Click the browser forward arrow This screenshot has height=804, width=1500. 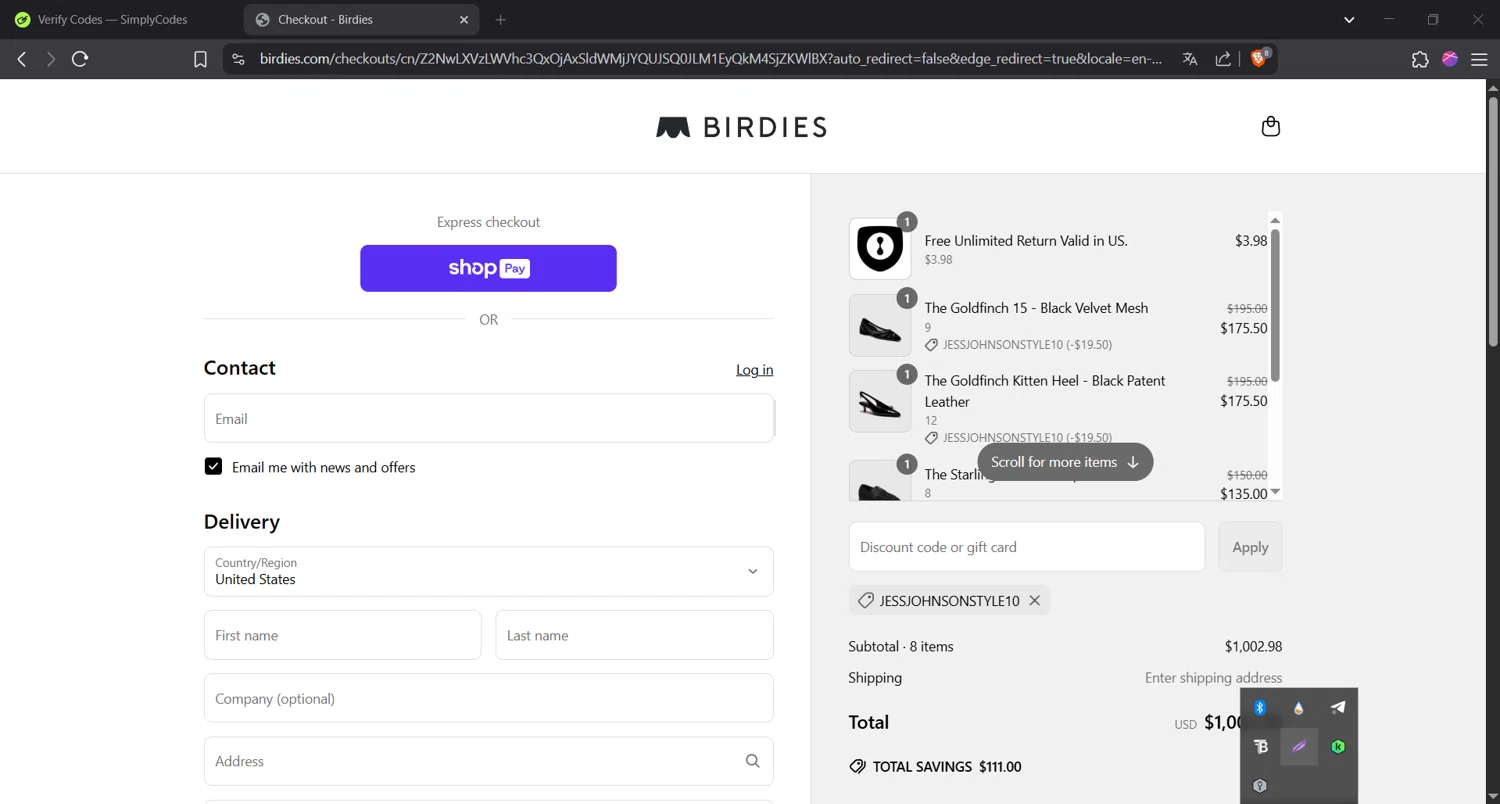click(50, 59)
